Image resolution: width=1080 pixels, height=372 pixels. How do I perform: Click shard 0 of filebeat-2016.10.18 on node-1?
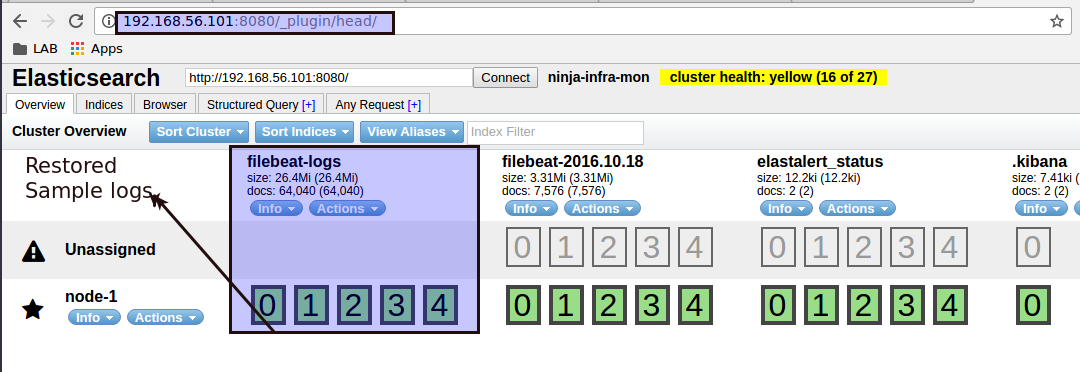tap(523, 305)
